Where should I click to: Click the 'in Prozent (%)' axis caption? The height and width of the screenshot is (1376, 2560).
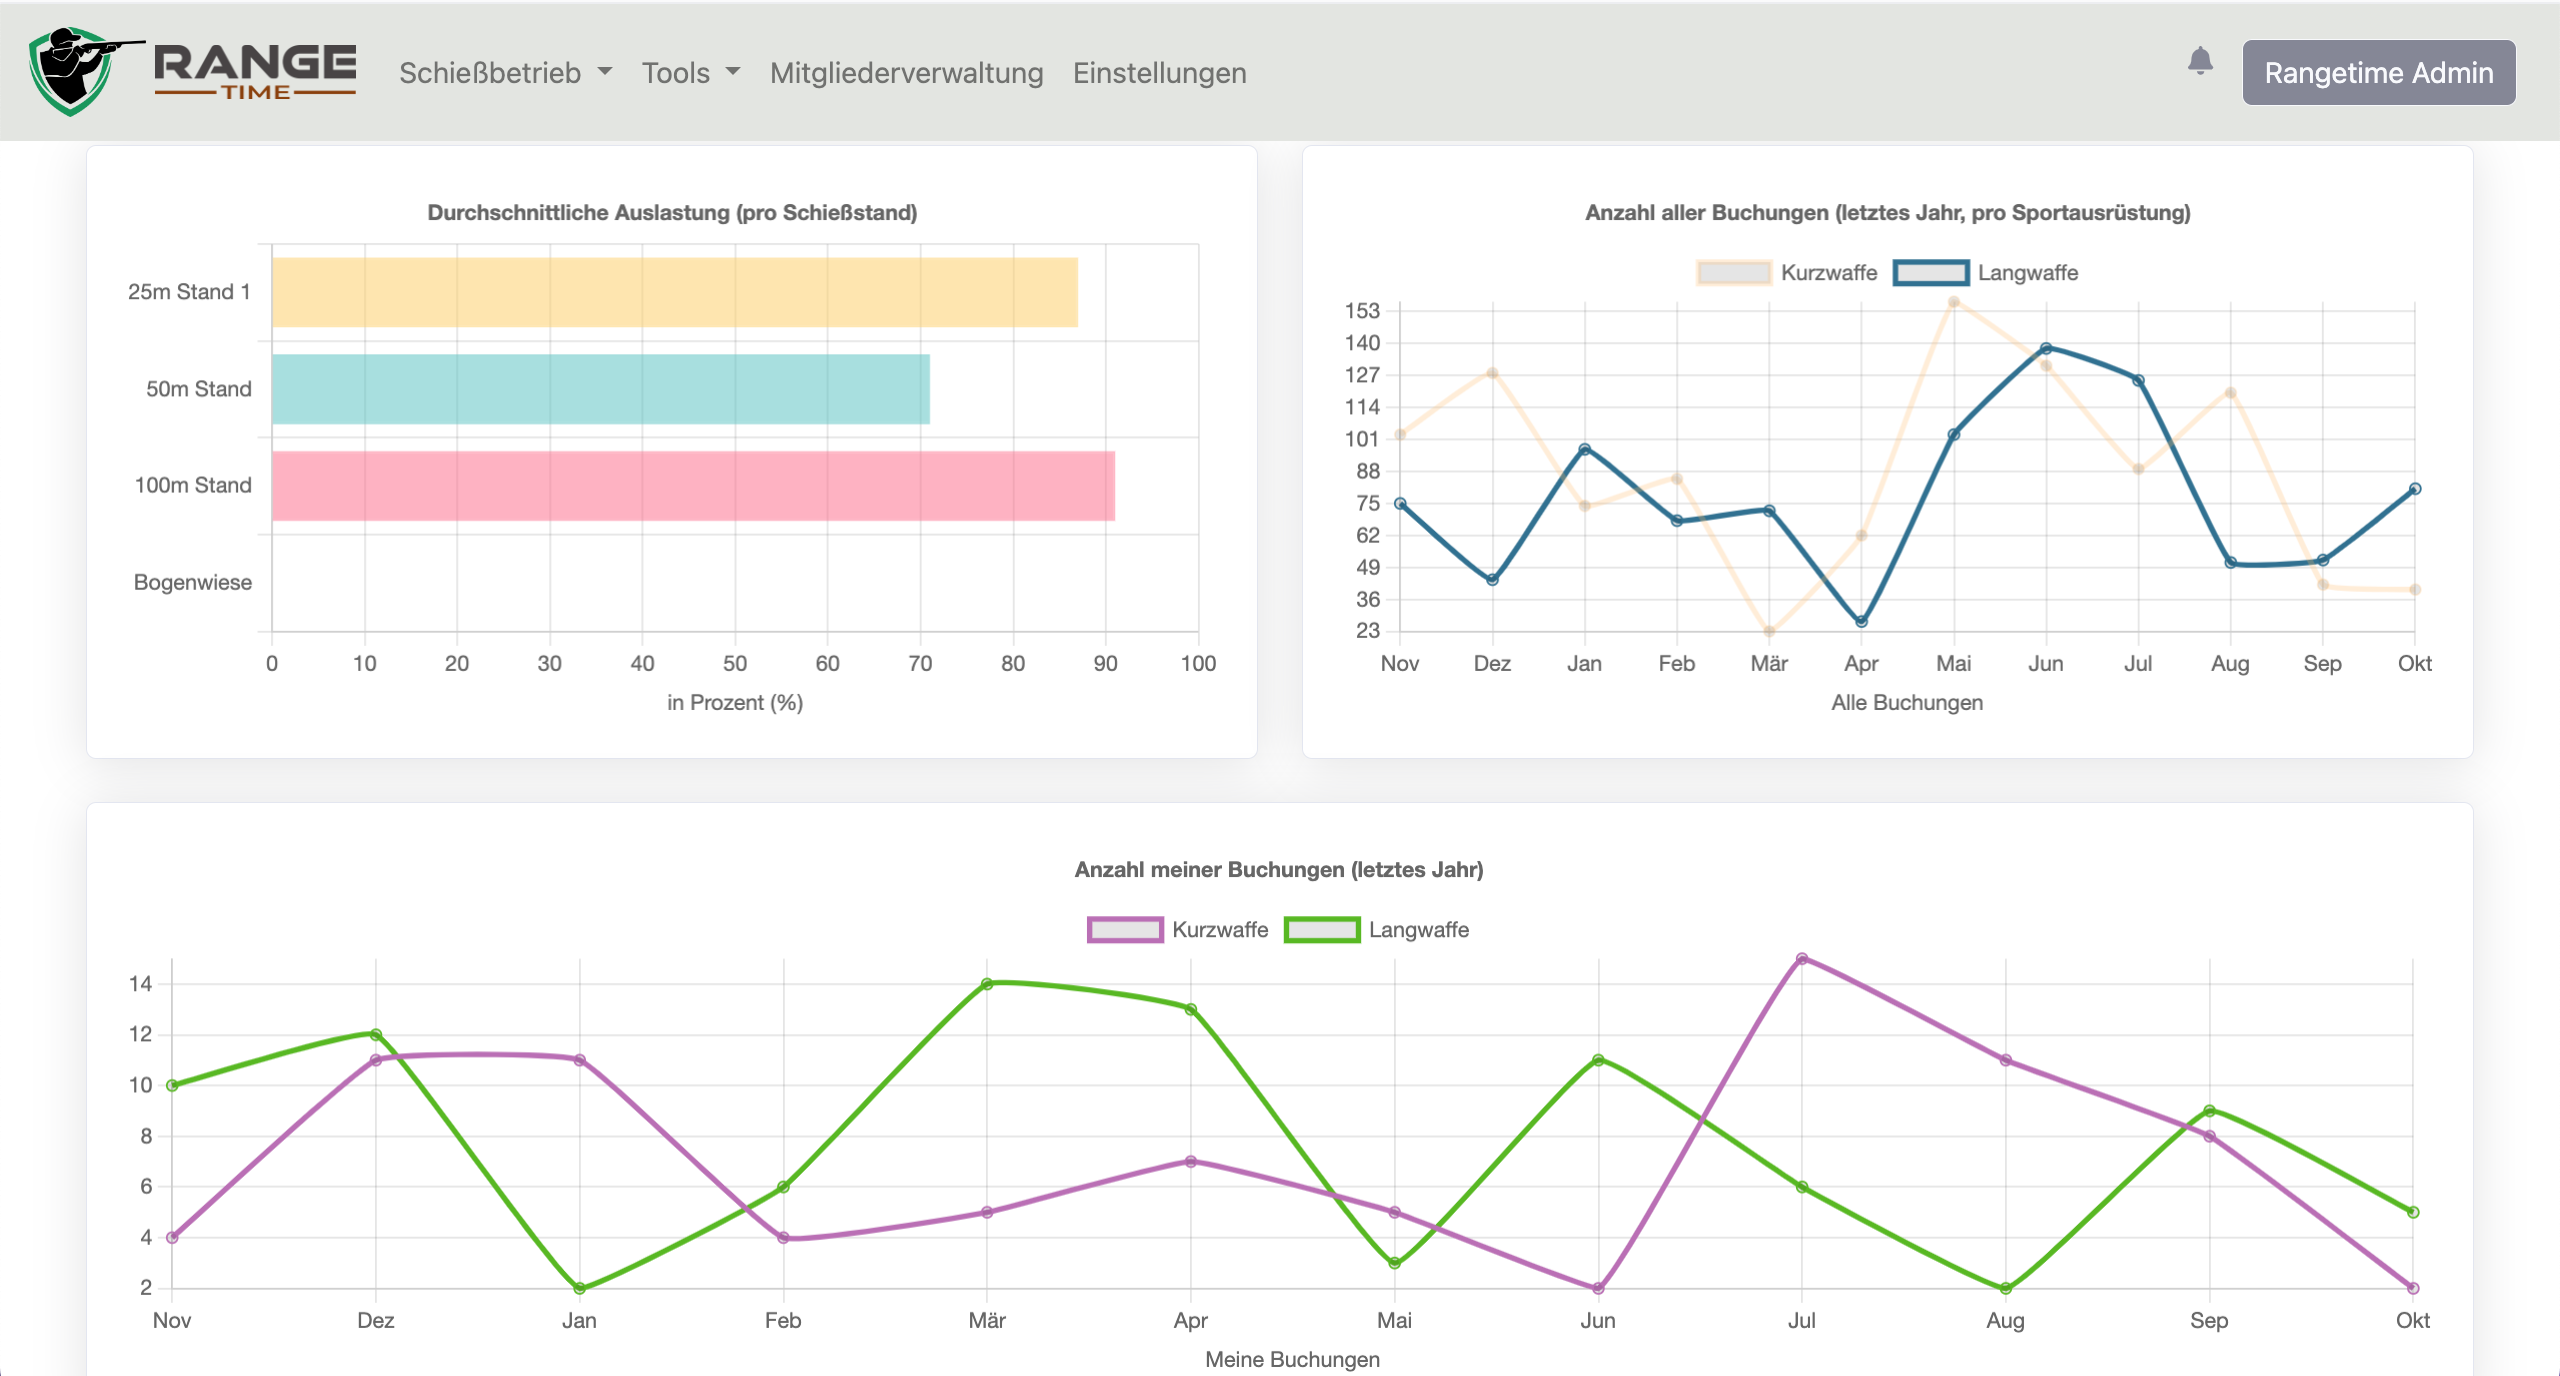735,703
